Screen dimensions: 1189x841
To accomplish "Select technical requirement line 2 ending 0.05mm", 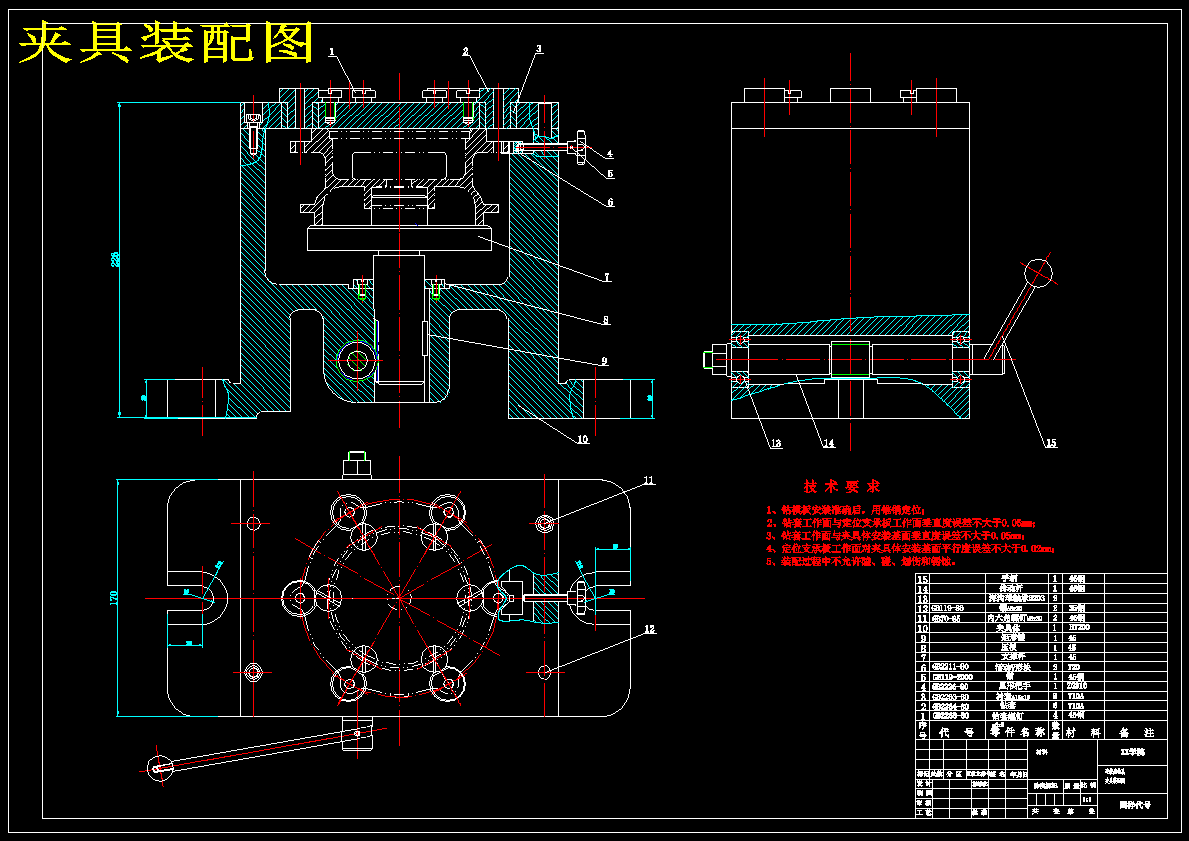I will pos(900,523).
